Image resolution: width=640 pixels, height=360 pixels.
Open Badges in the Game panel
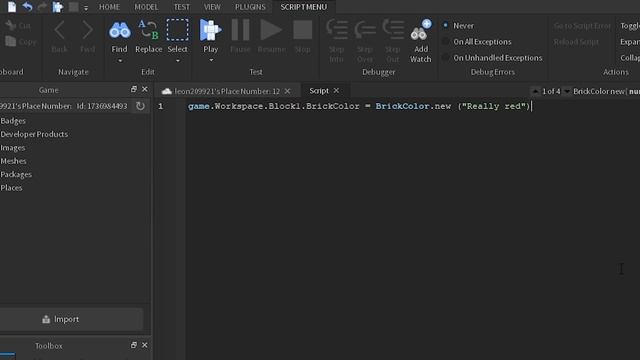pyautogui.click(x=13, y=121)
